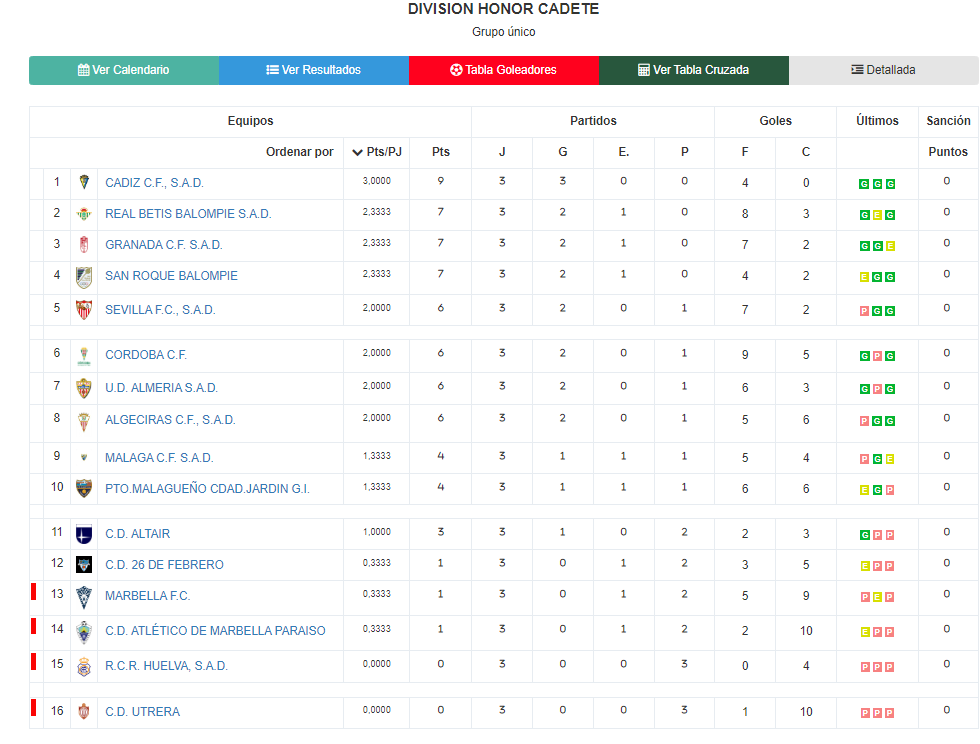Image resolution: width=980 pixels, height=744 pixels.
Task: Click the Real Betis Balompie crest
Action: (84, 214)
